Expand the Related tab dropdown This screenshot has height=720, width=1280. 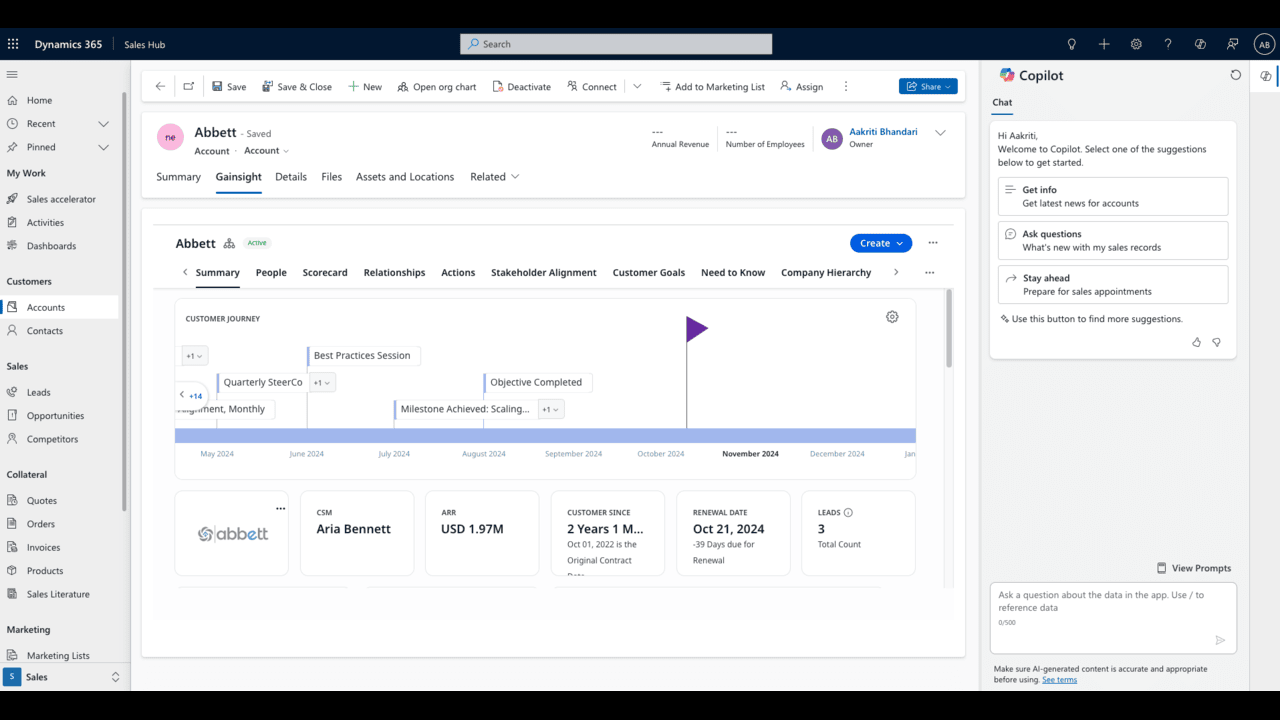click(x=495, y=177)
